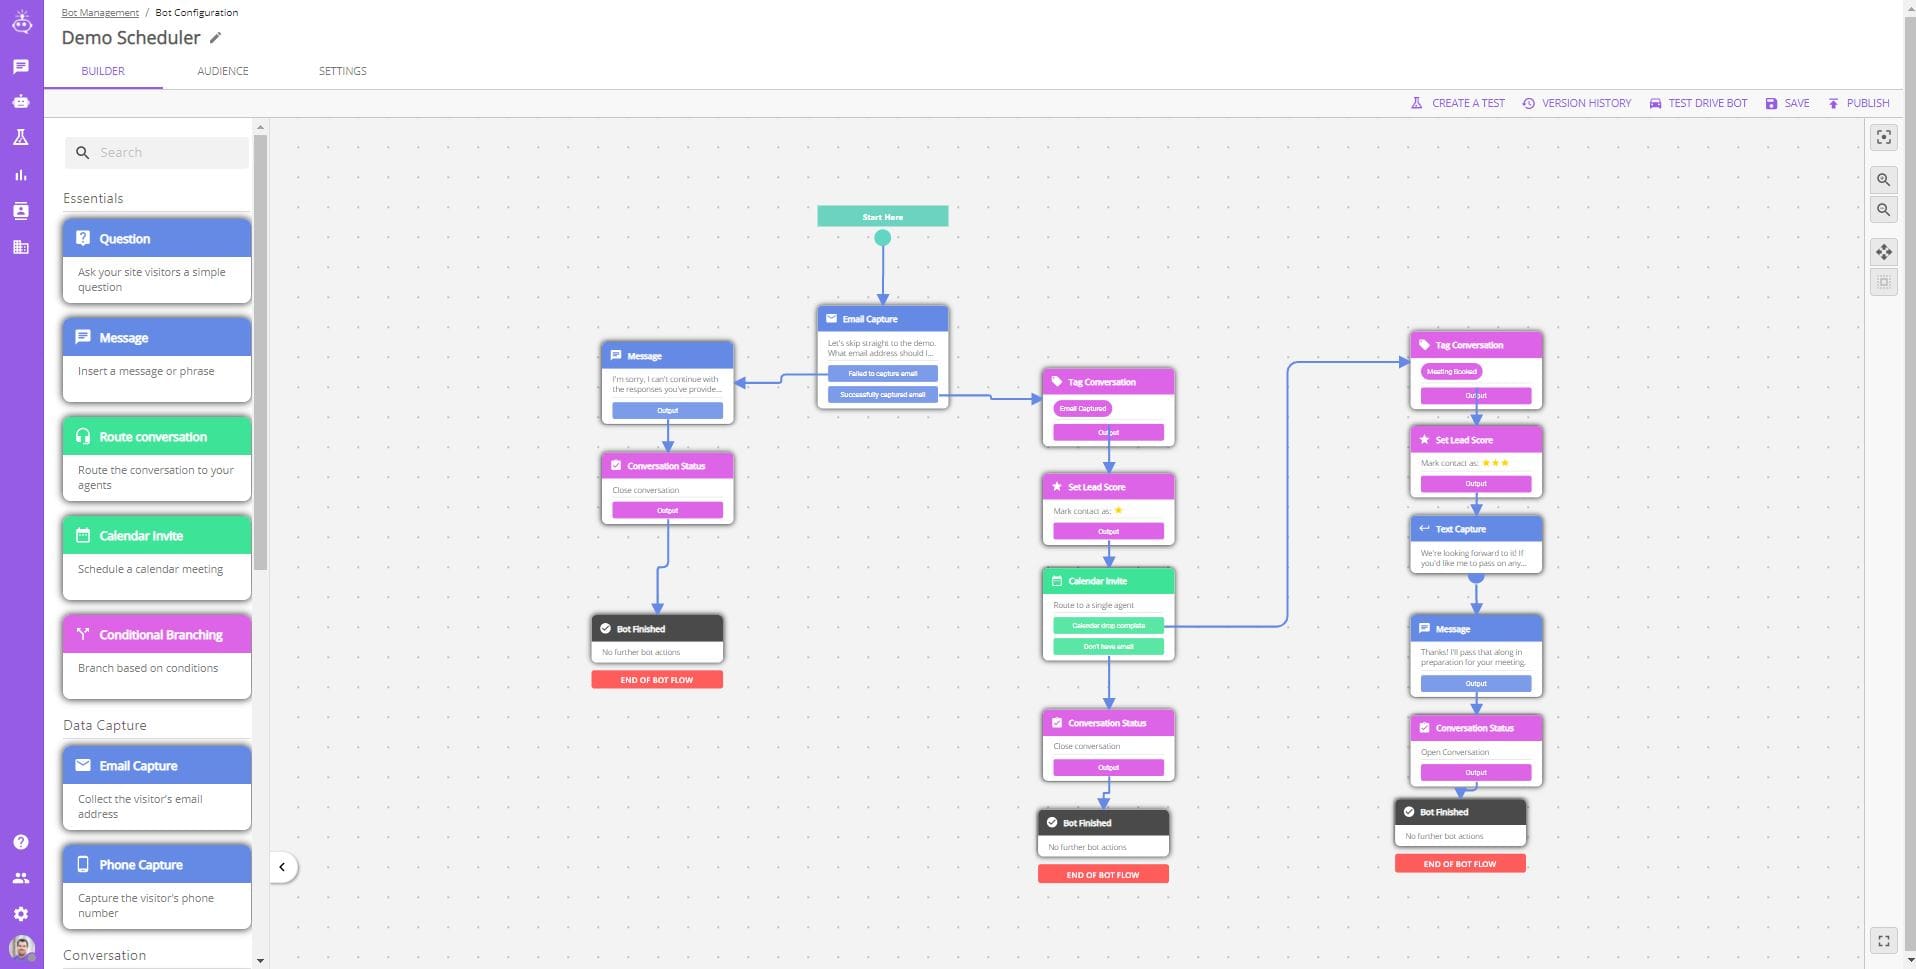
Task: Click the pencil icon beside Demo Scheduler
Action: pyautogui.click(x=215, y=38)
